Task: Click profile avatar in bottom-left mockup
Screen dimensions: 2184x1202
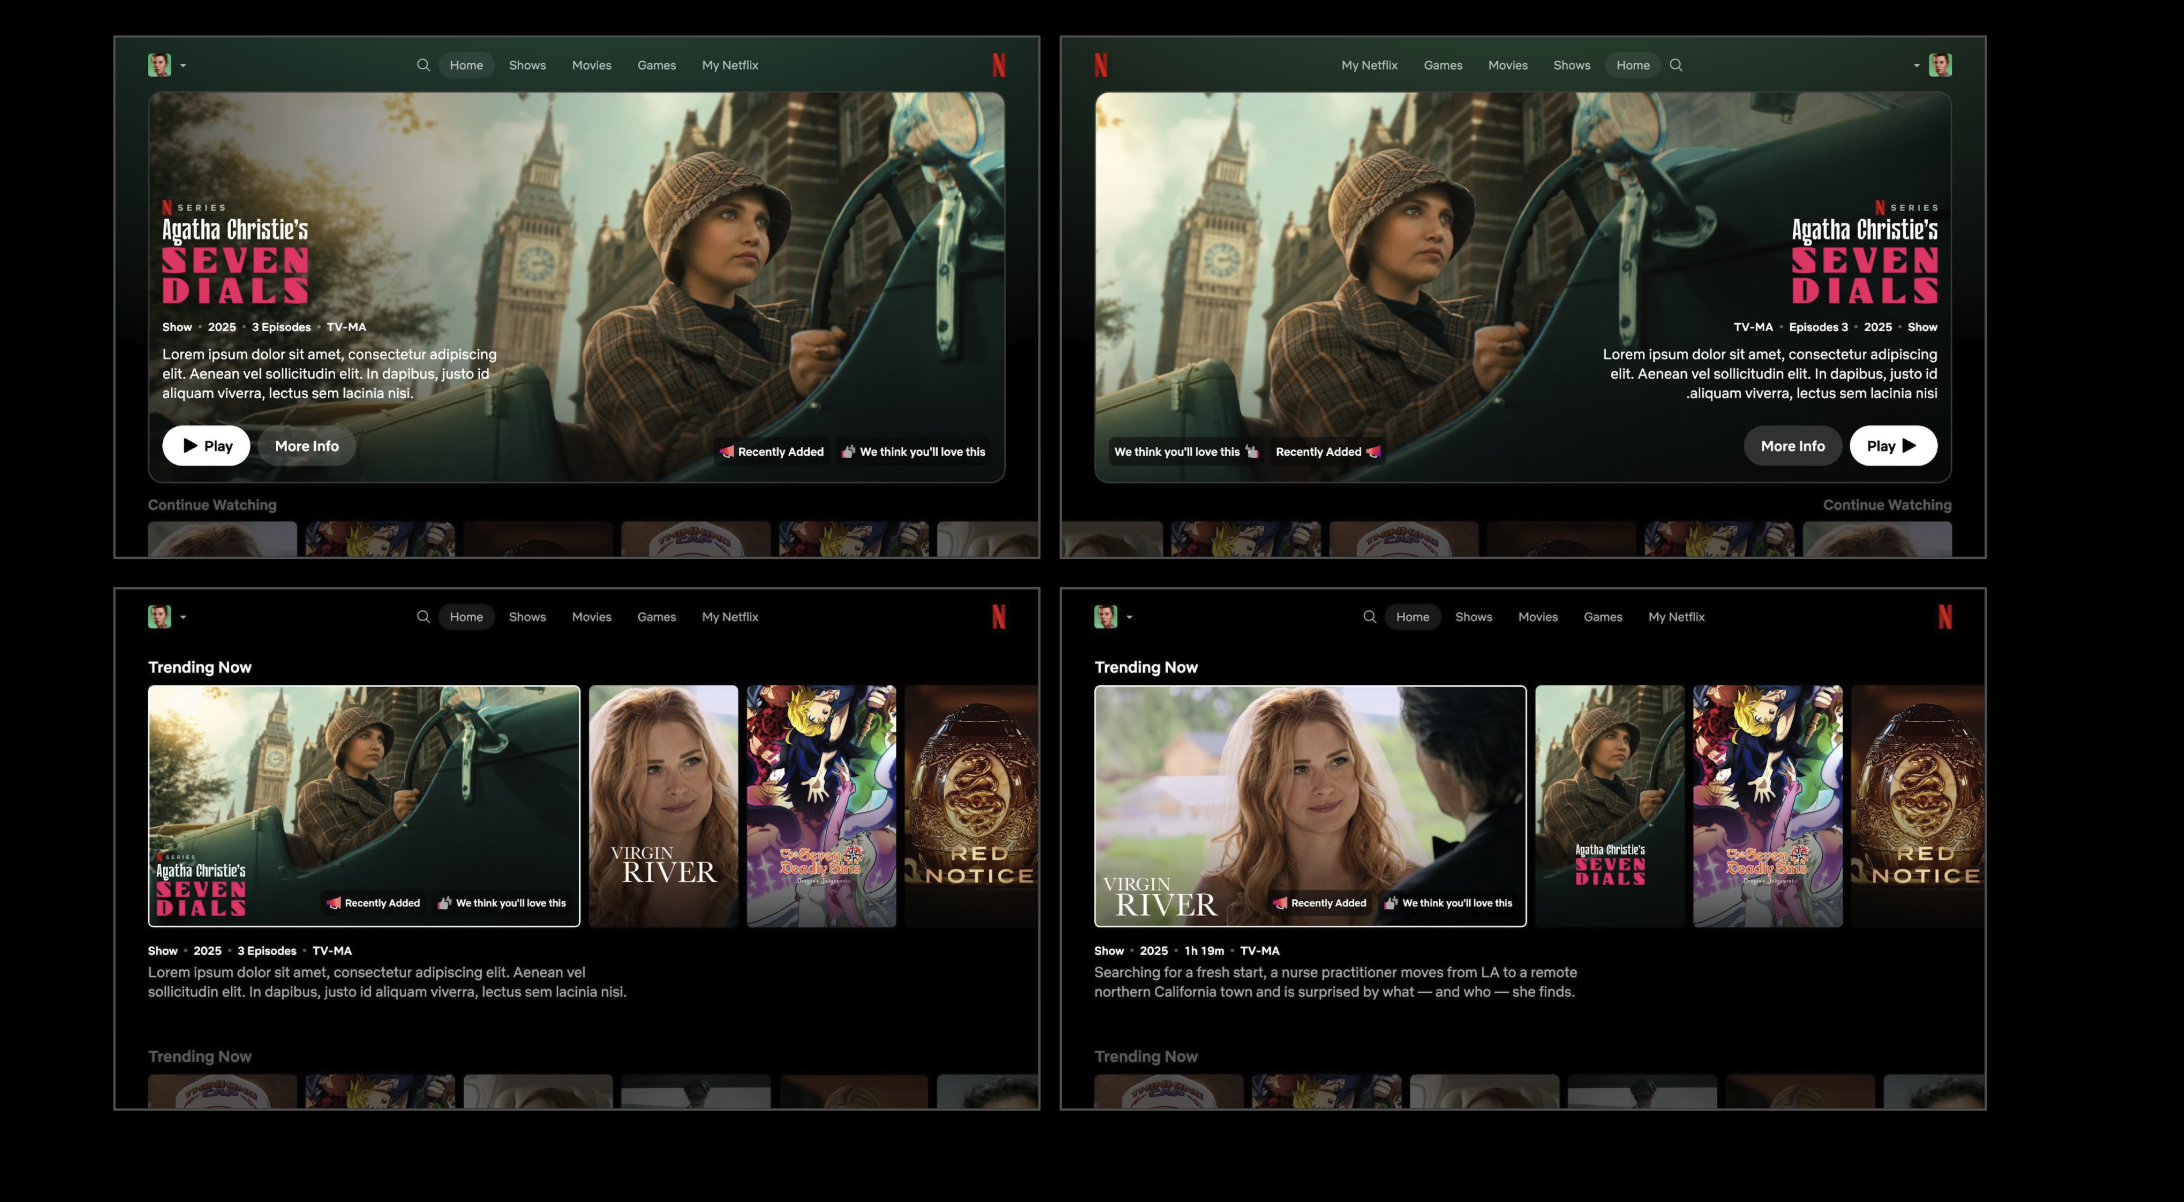Action: (159, 617)
